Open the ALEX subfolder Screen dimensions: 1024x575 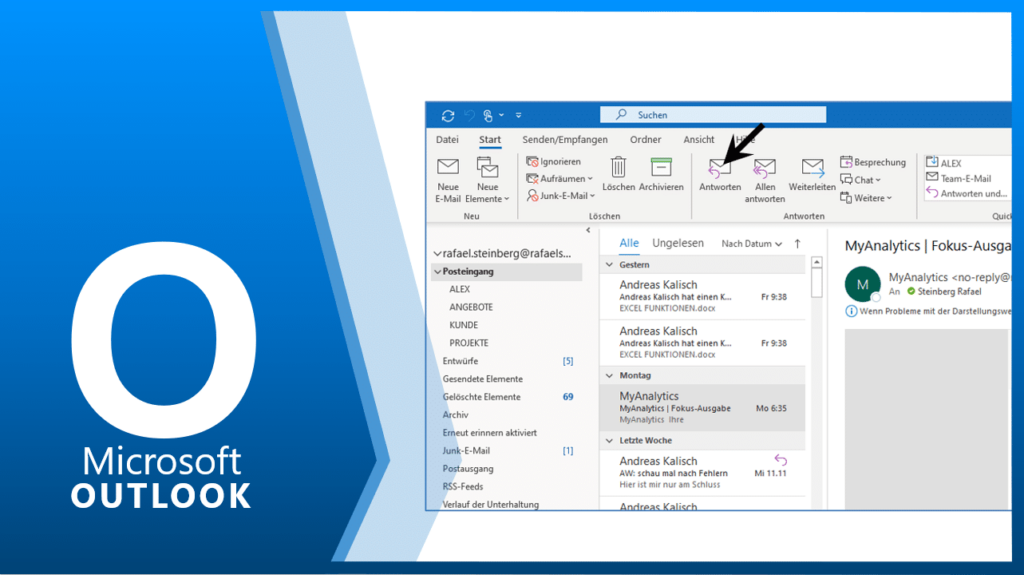click(x=459, y=289)
